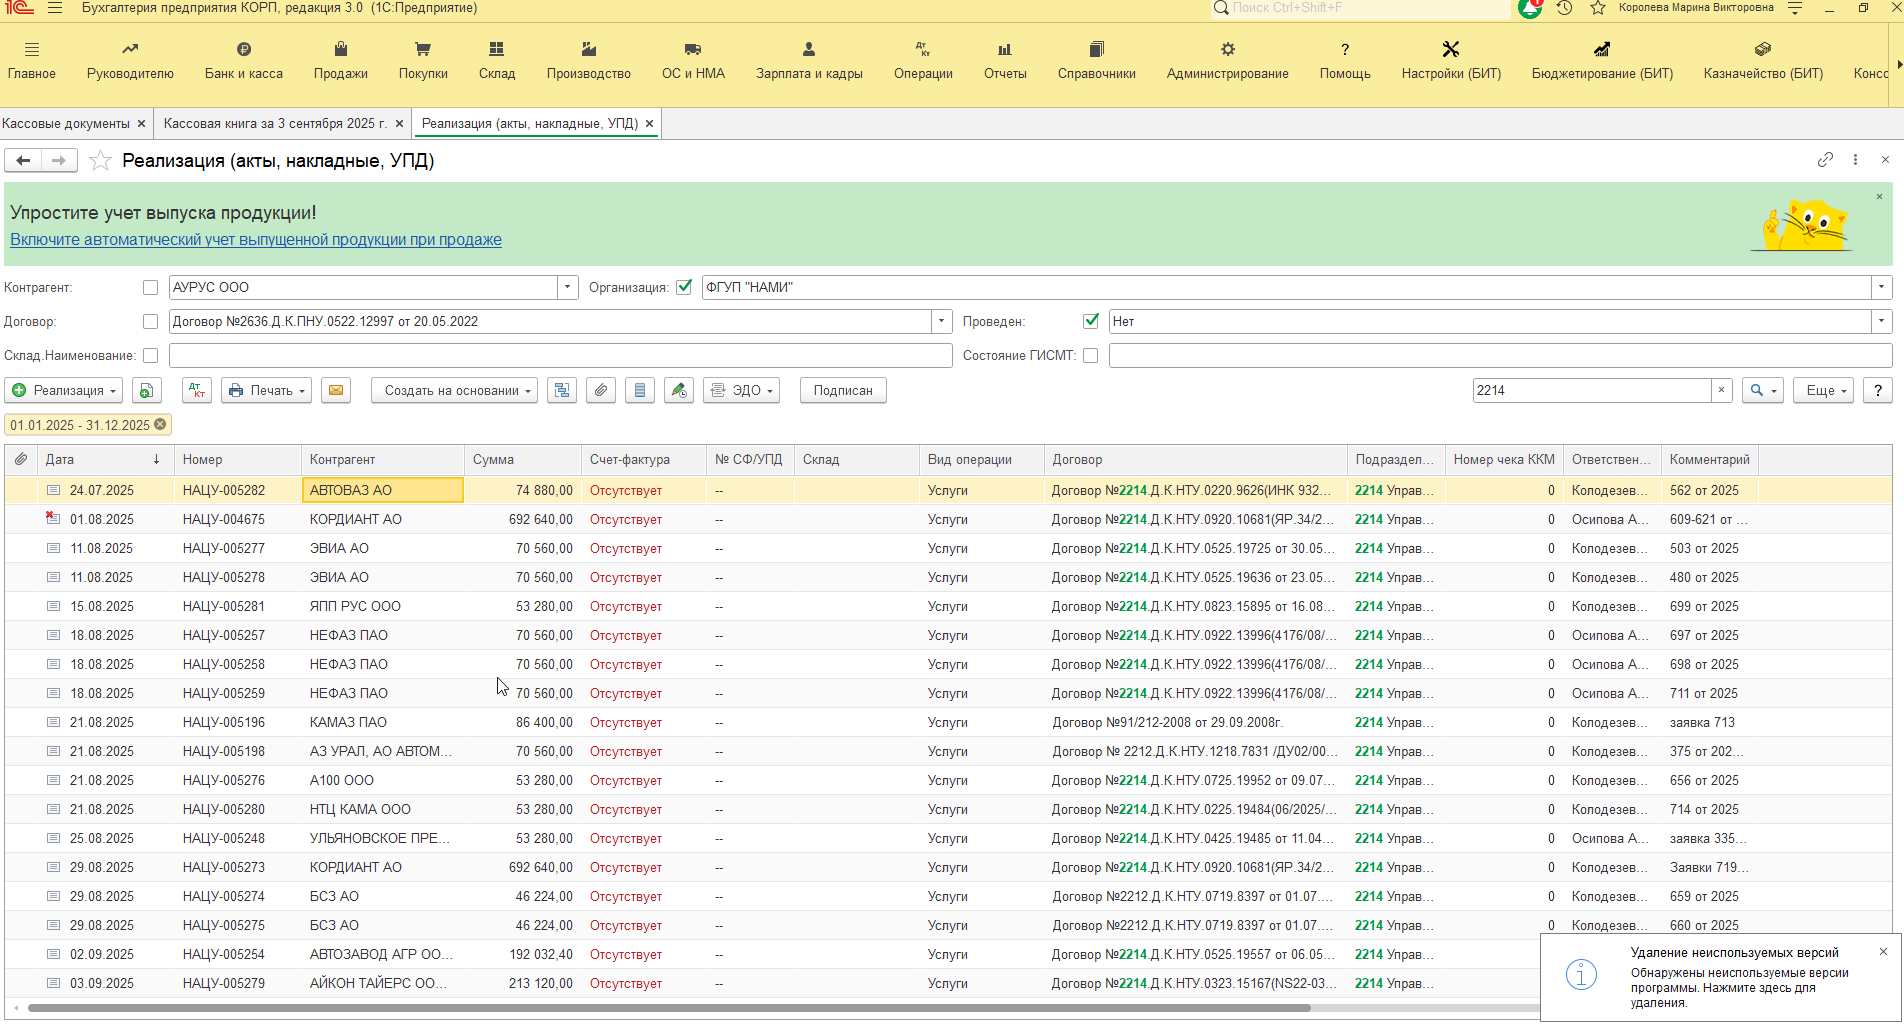Viewport: 1904px width, 1024px height.
Task: Open Создать на основании dropdown
Action: pos(455,391)
